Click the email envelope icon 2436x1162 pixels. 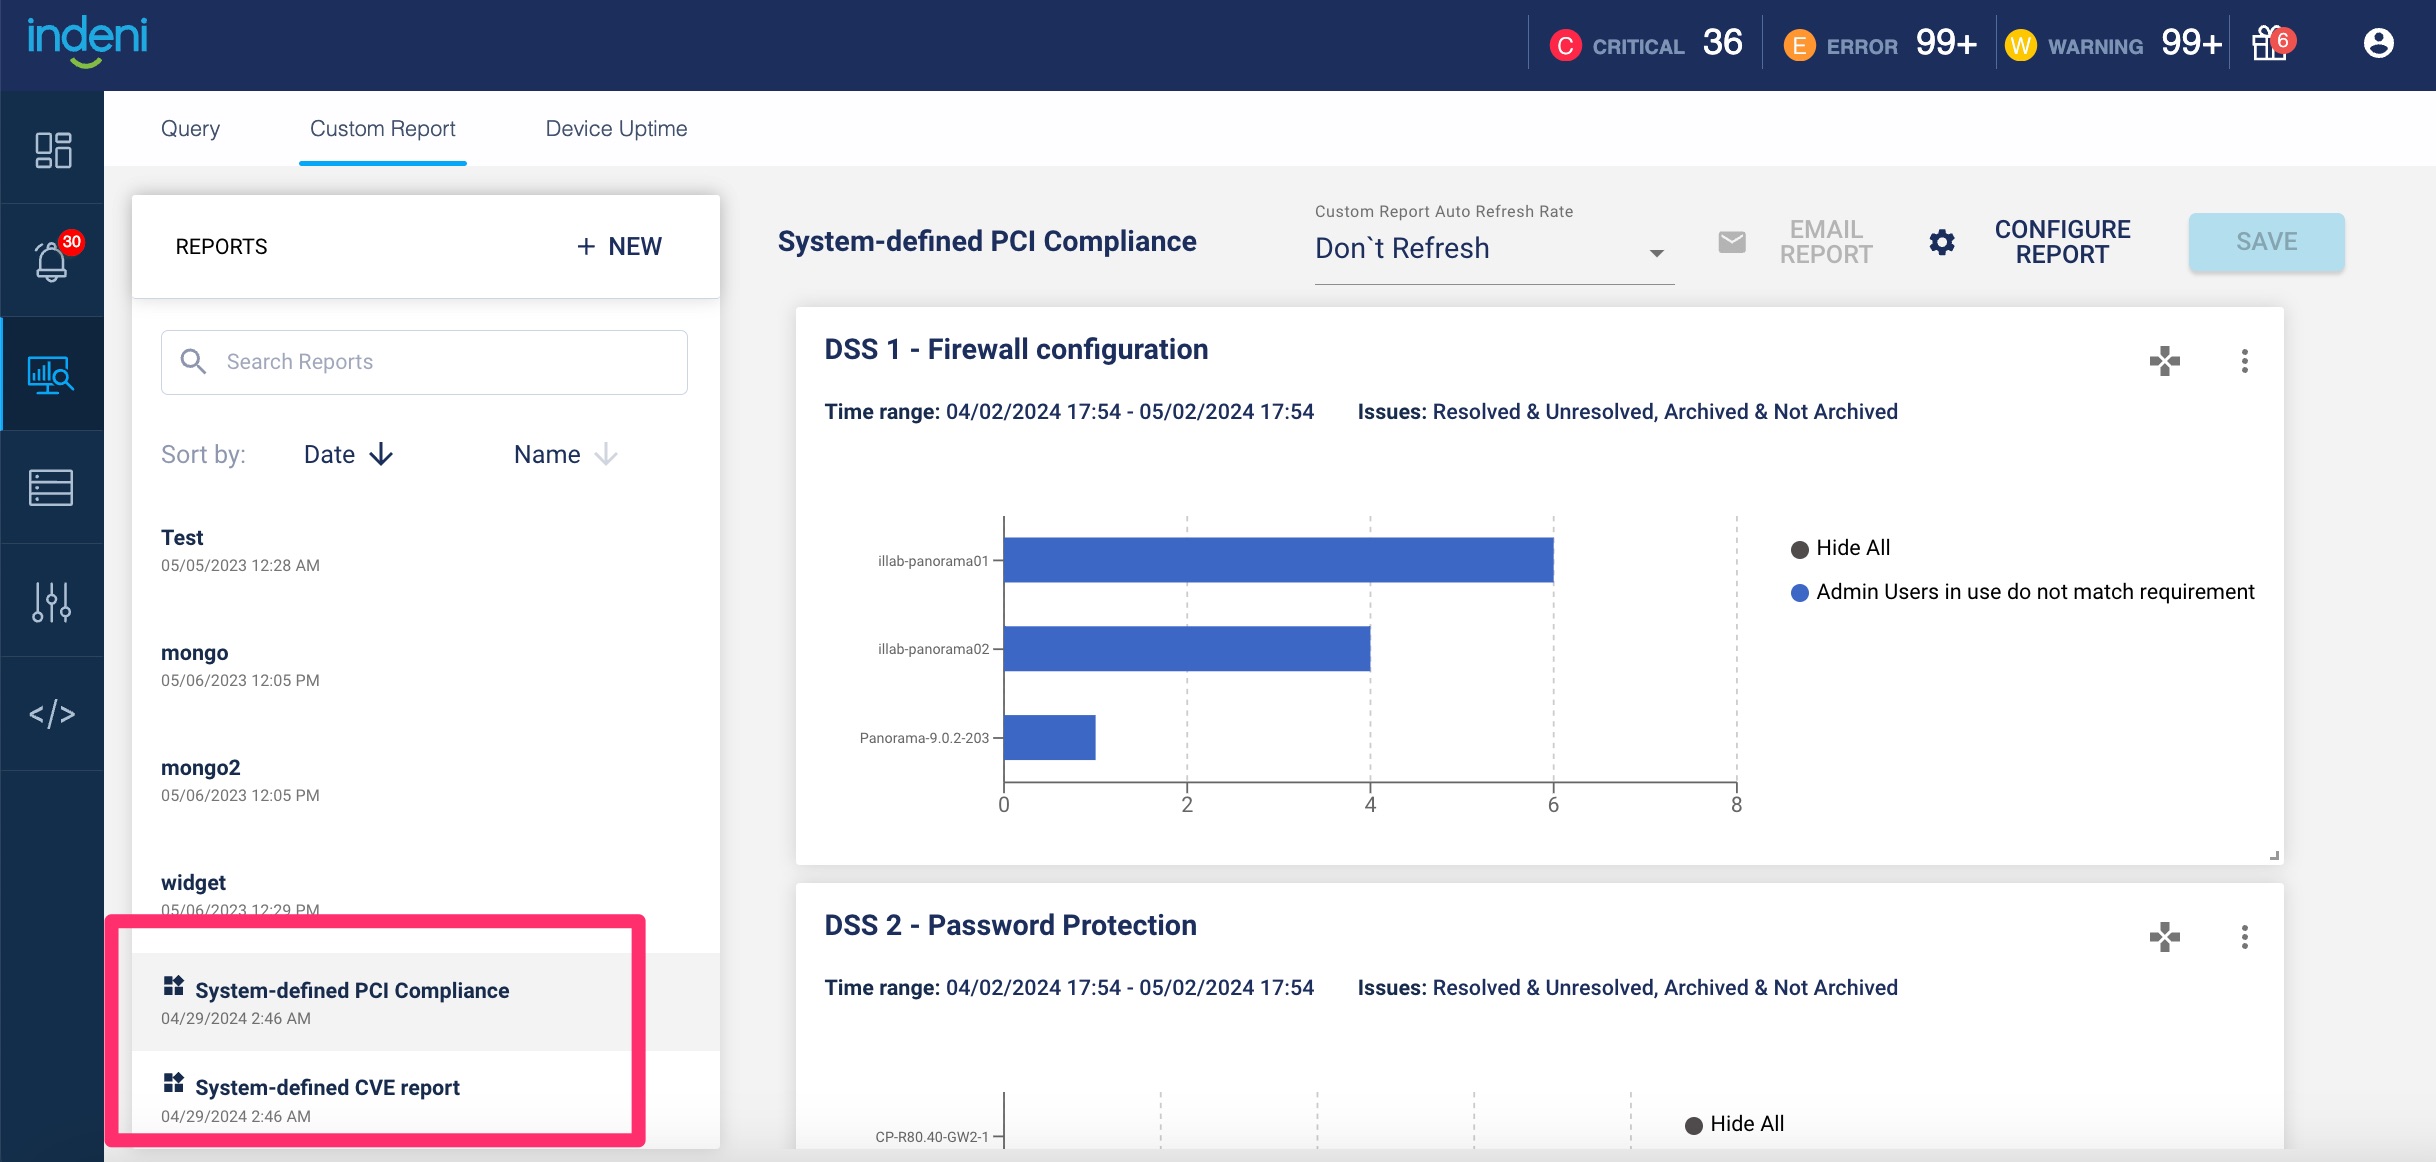click(1732, 242)
